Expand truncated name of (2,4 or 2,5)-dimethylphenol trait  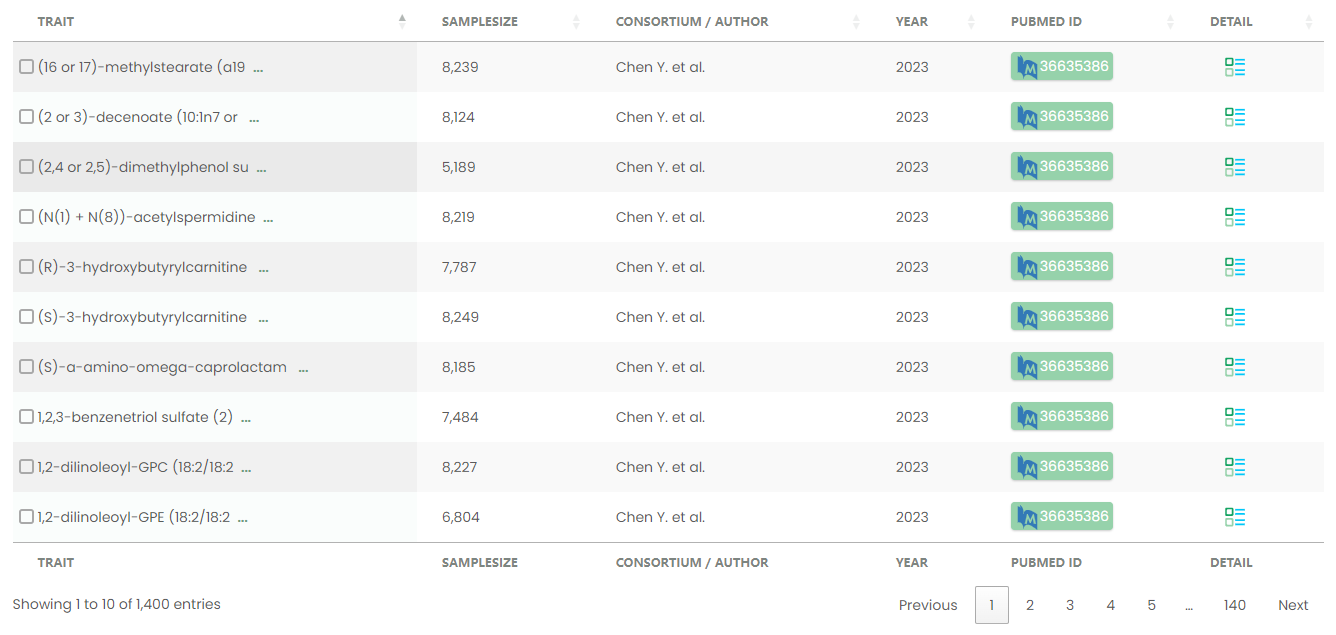[261, 168]
